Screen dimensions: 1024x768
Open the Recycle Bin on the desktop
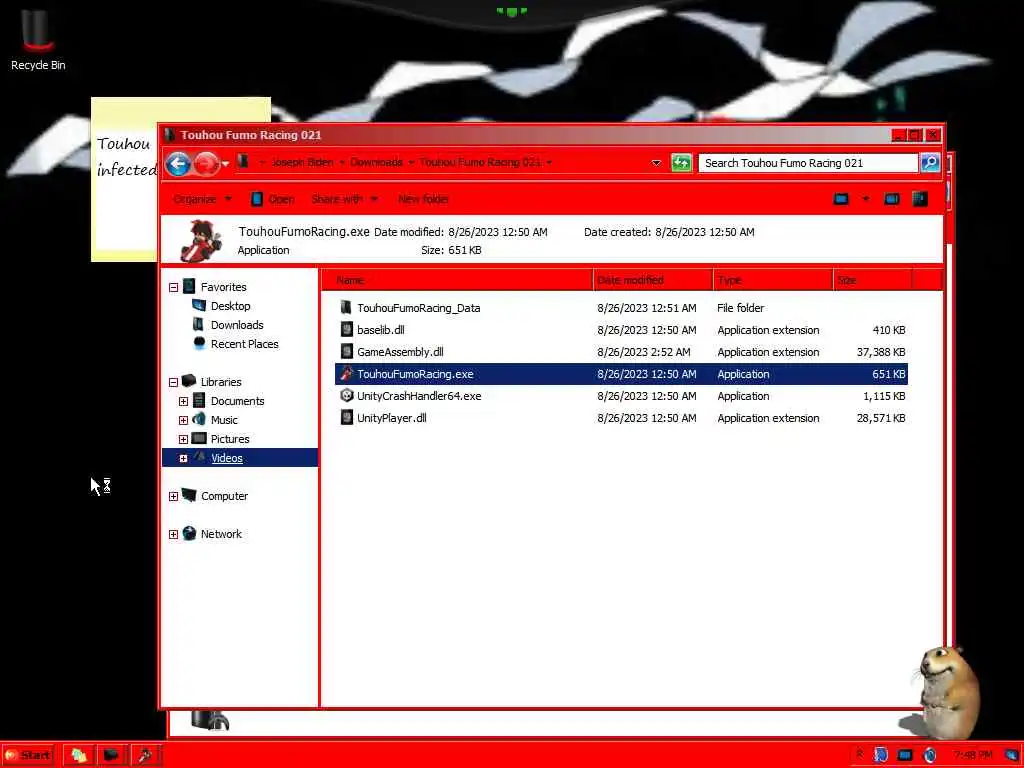[x=38, y=40]
